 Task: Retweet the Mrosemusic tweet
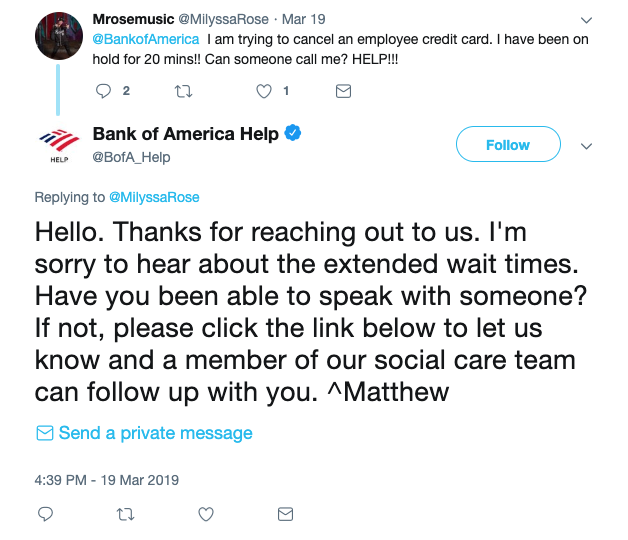click(x=184, y=92)
